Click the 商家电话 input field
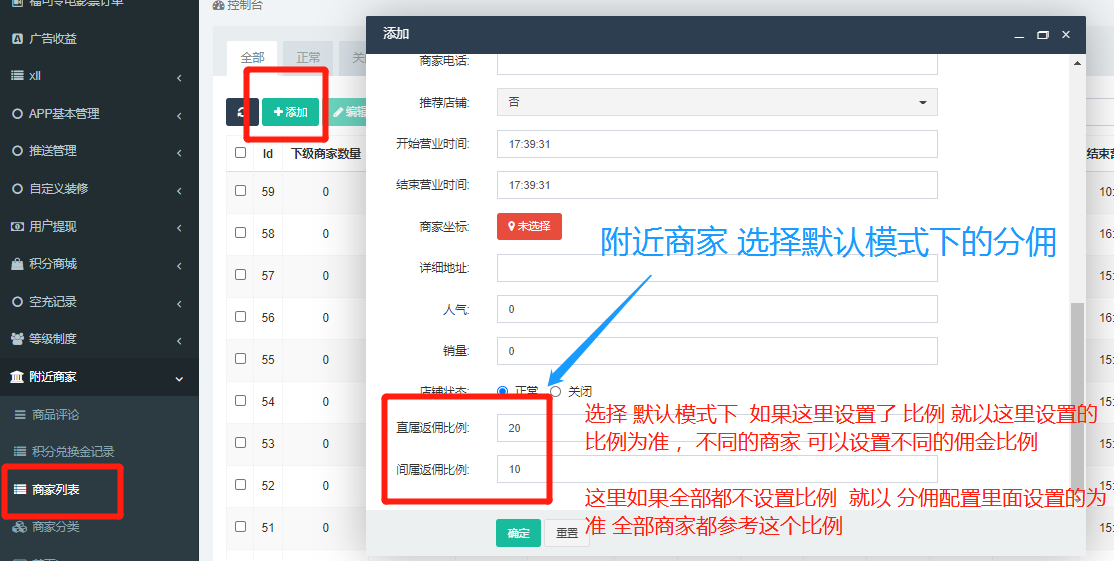Screen dimensions: 1114x561 pos(717,64)
